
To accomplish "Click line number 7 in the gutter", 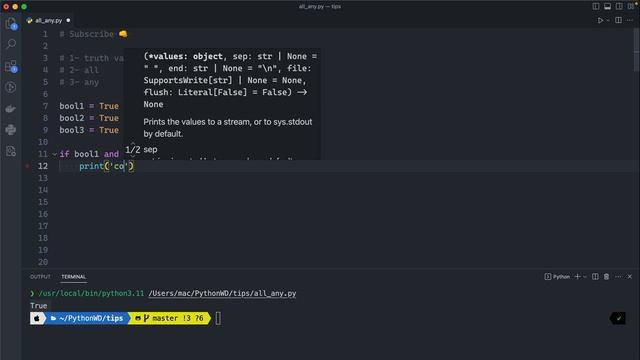I will [45, 106].
